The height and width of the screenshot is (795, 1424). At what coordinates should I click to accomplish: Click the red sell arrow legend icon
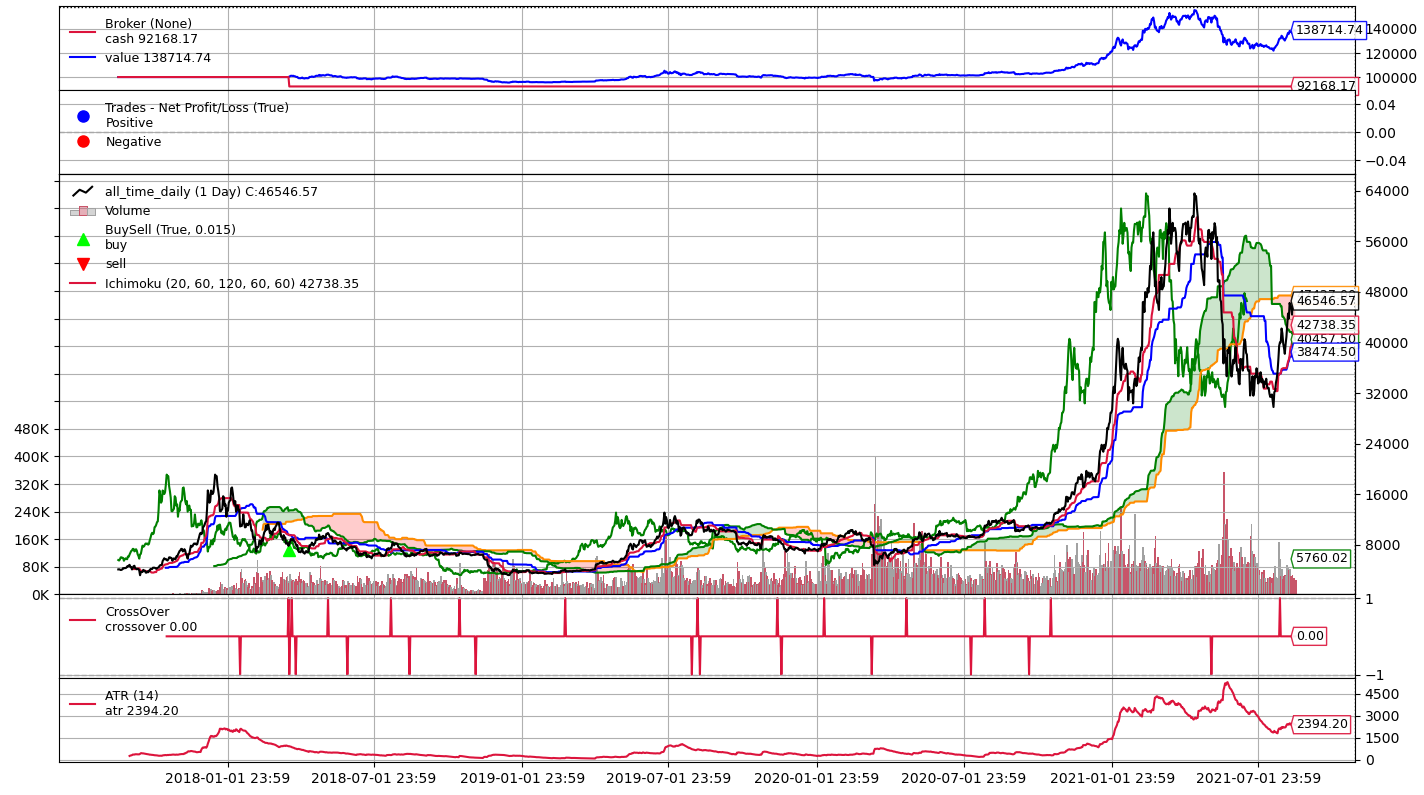coord(83,264)
